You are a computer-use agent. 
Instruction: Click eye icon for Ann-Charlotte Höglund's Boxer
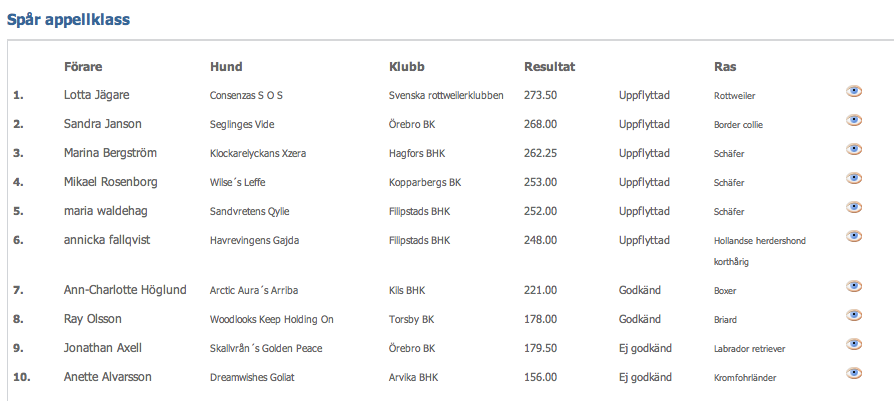point(854,286)
